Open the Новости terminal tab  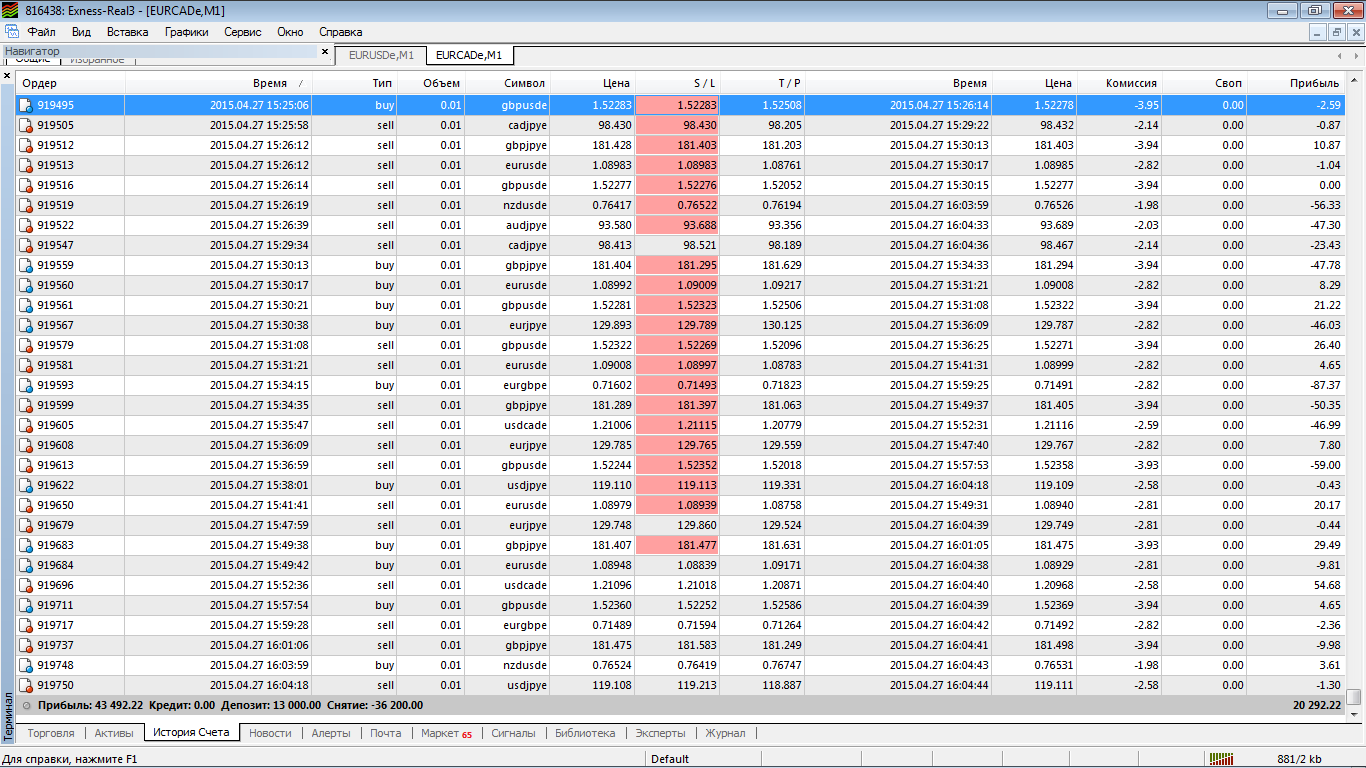[270, 733]
